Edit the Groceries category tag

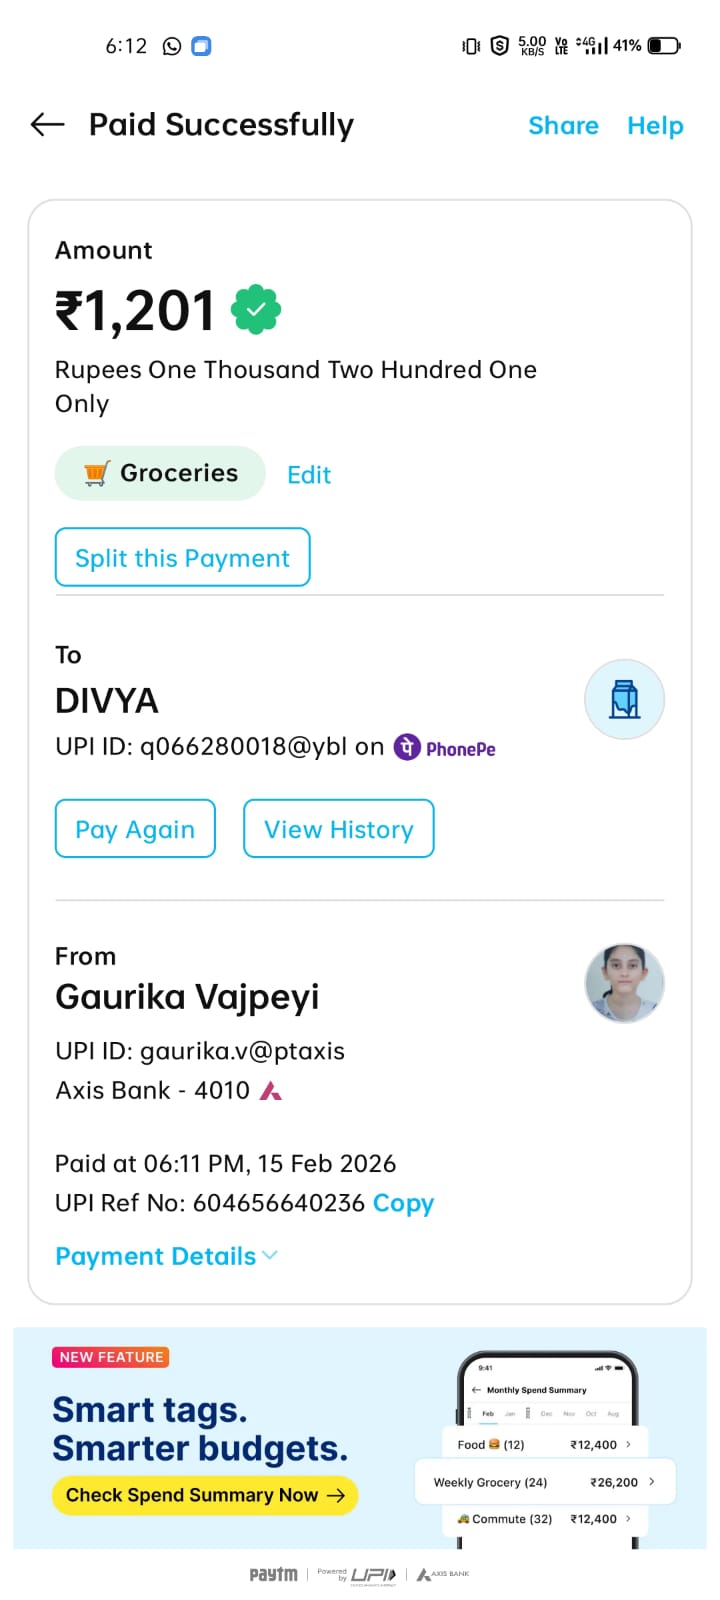pyautogui.click(x=308, y=475)
